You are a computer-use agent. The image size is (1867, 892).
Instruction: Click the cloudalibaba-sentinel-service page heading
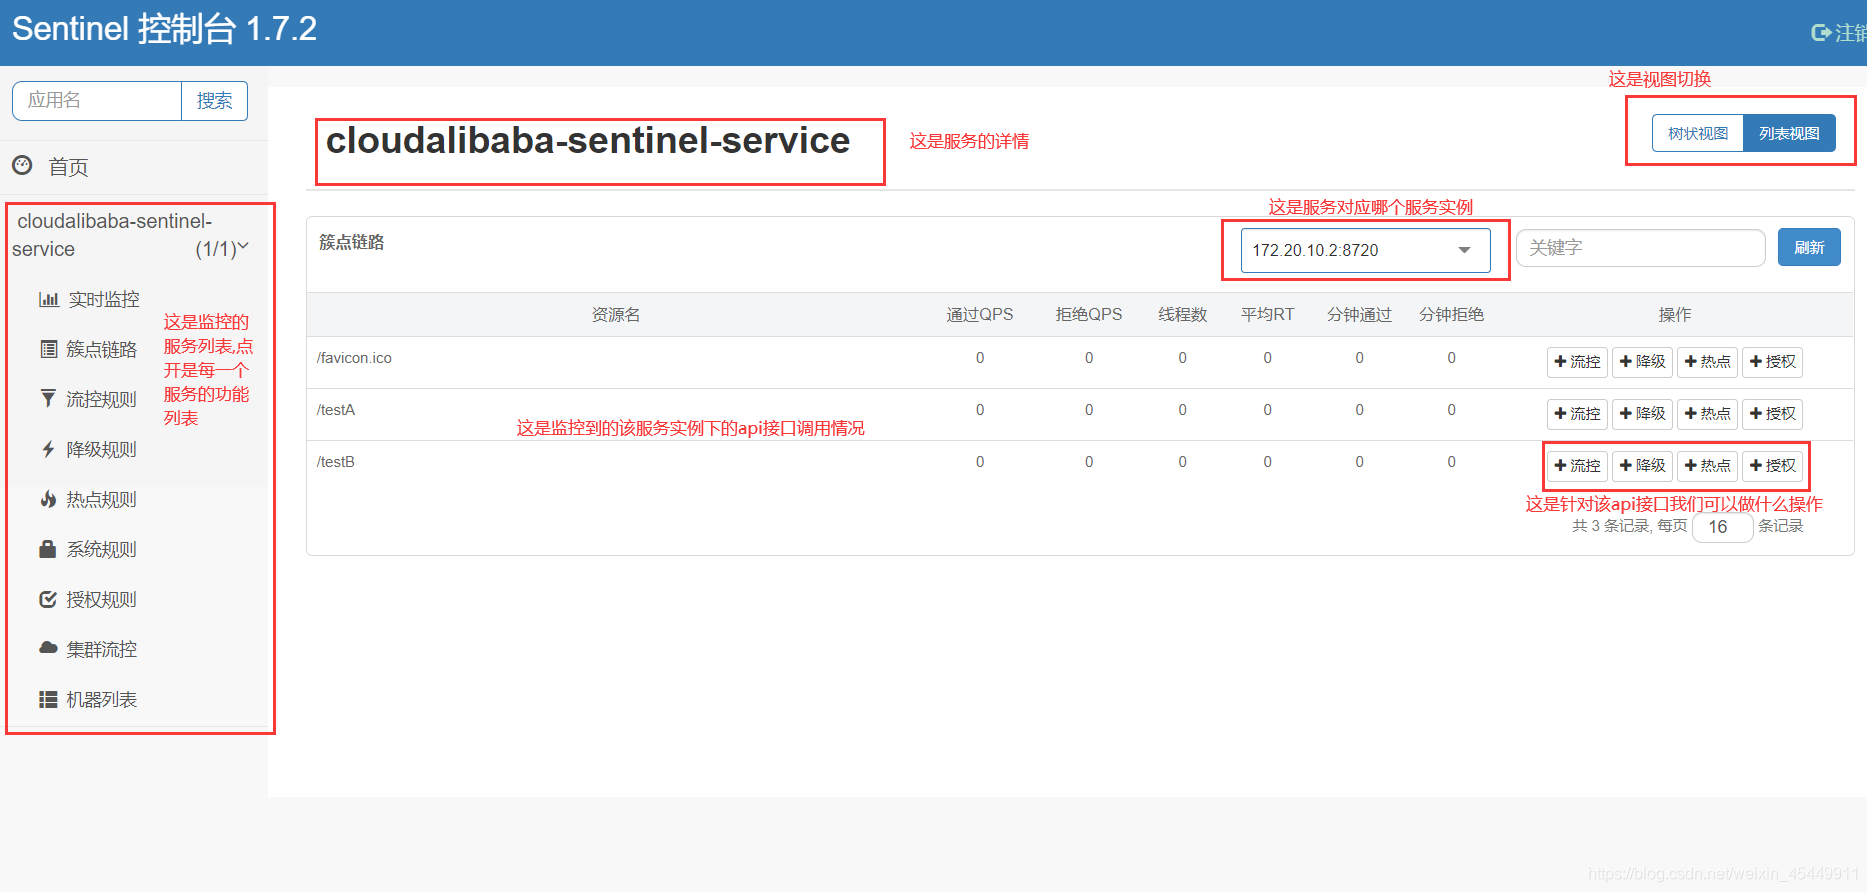tap(588, 141)
